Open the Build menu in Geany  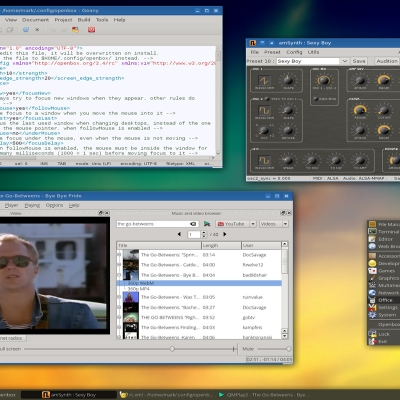point(84,20)
